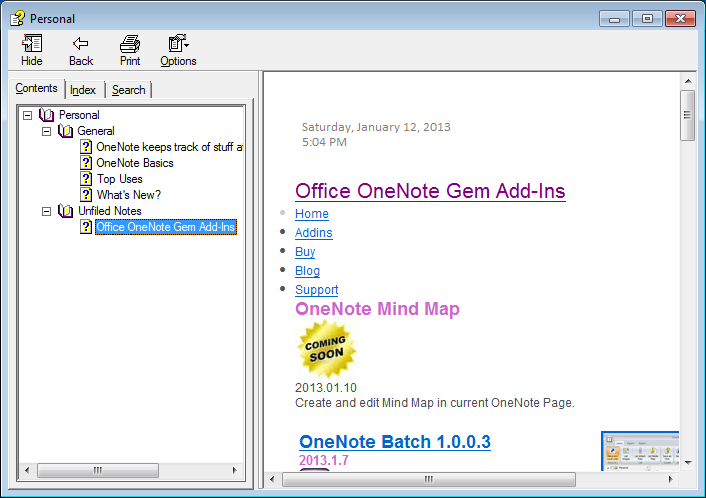Open 'OneNote keeps track of stuff' topic
This screenshot has height=498, width=706.
pos(169,147)
